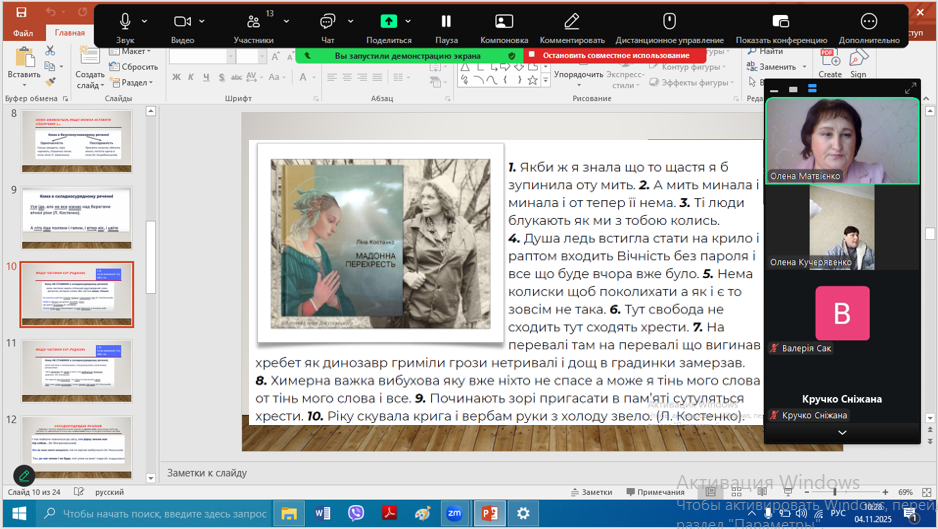Select slide 12 thumbnail
The width and height of the screenshot is (938, 529).
tap(77, 447)
